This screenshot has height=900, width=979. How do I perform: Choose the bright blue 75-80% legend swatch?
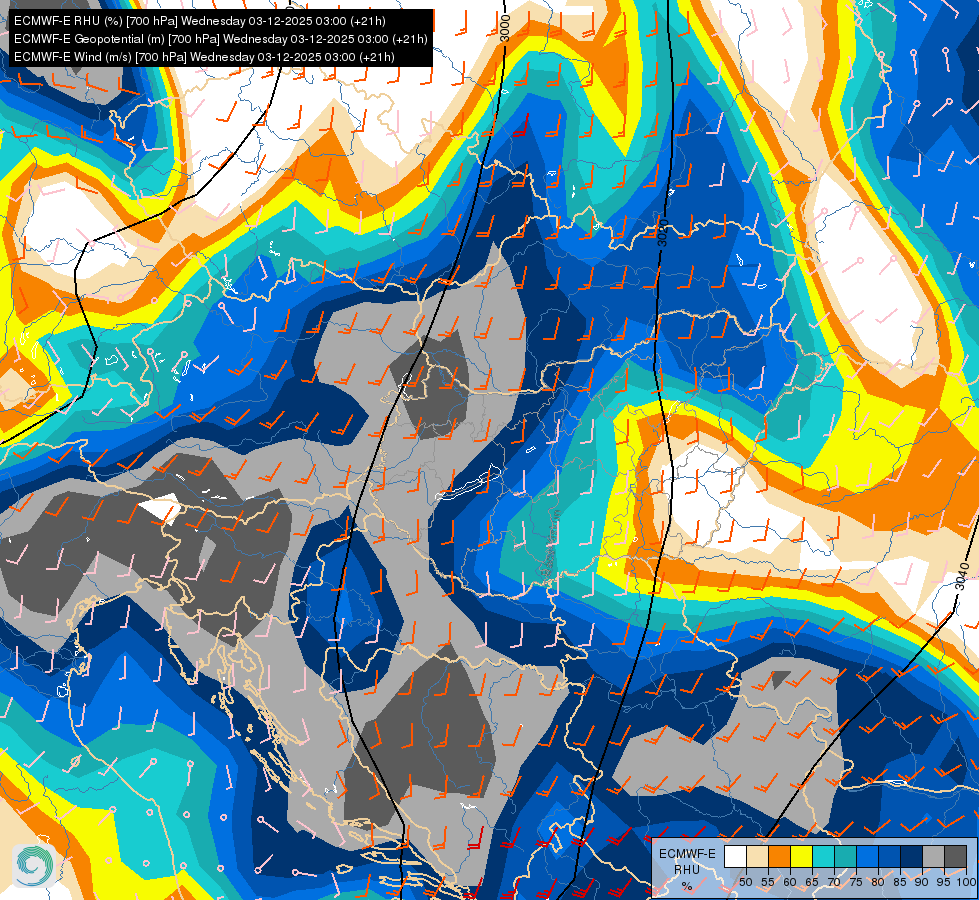[868, 856]
